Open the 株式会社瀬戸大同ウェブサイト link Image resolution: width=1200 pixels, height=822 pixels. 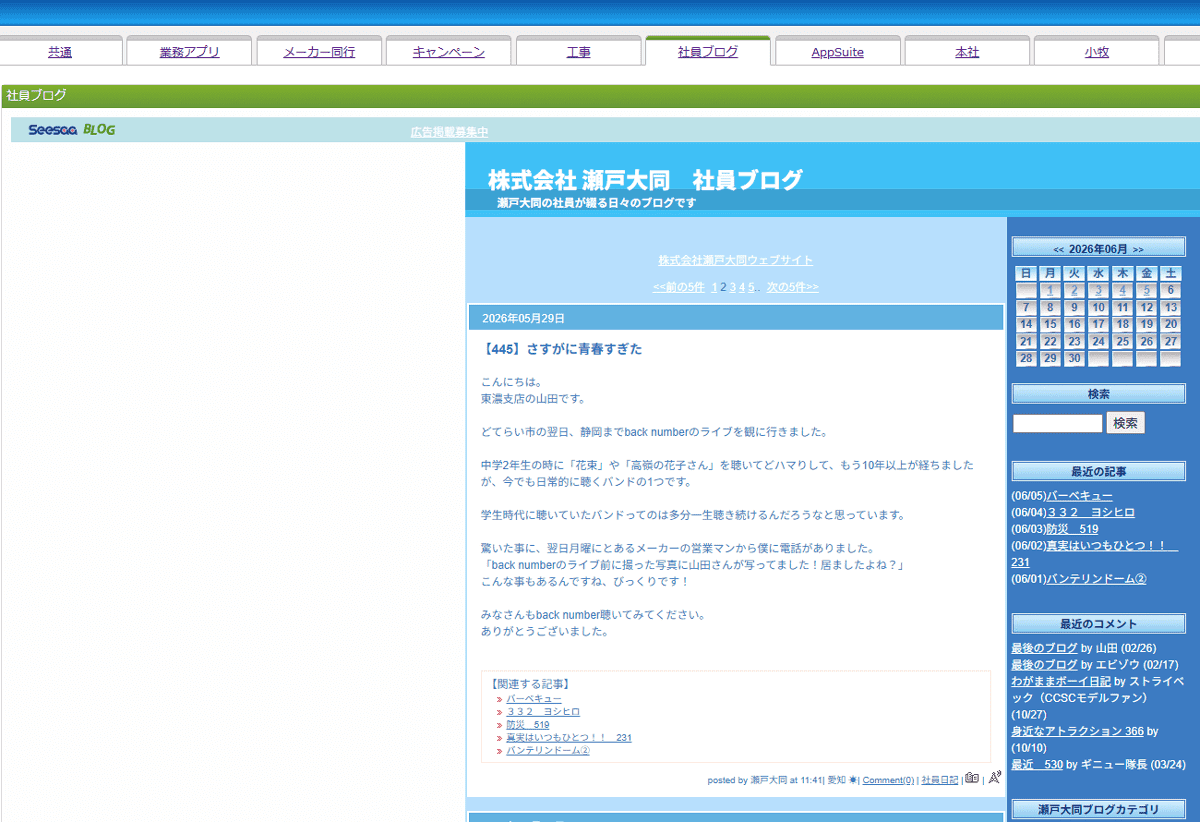[735, 260]
